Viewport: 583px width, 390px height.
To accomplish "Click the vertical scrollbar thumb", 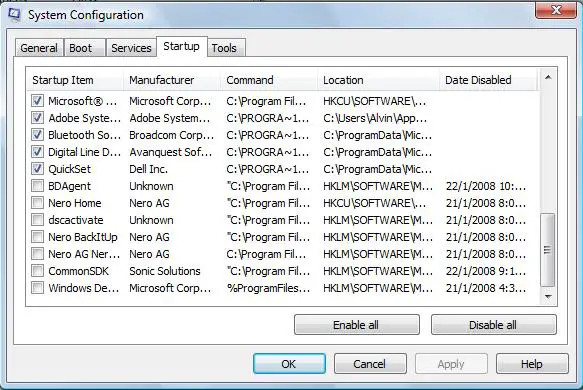I will pyautogui.click(x=547, y=250).
